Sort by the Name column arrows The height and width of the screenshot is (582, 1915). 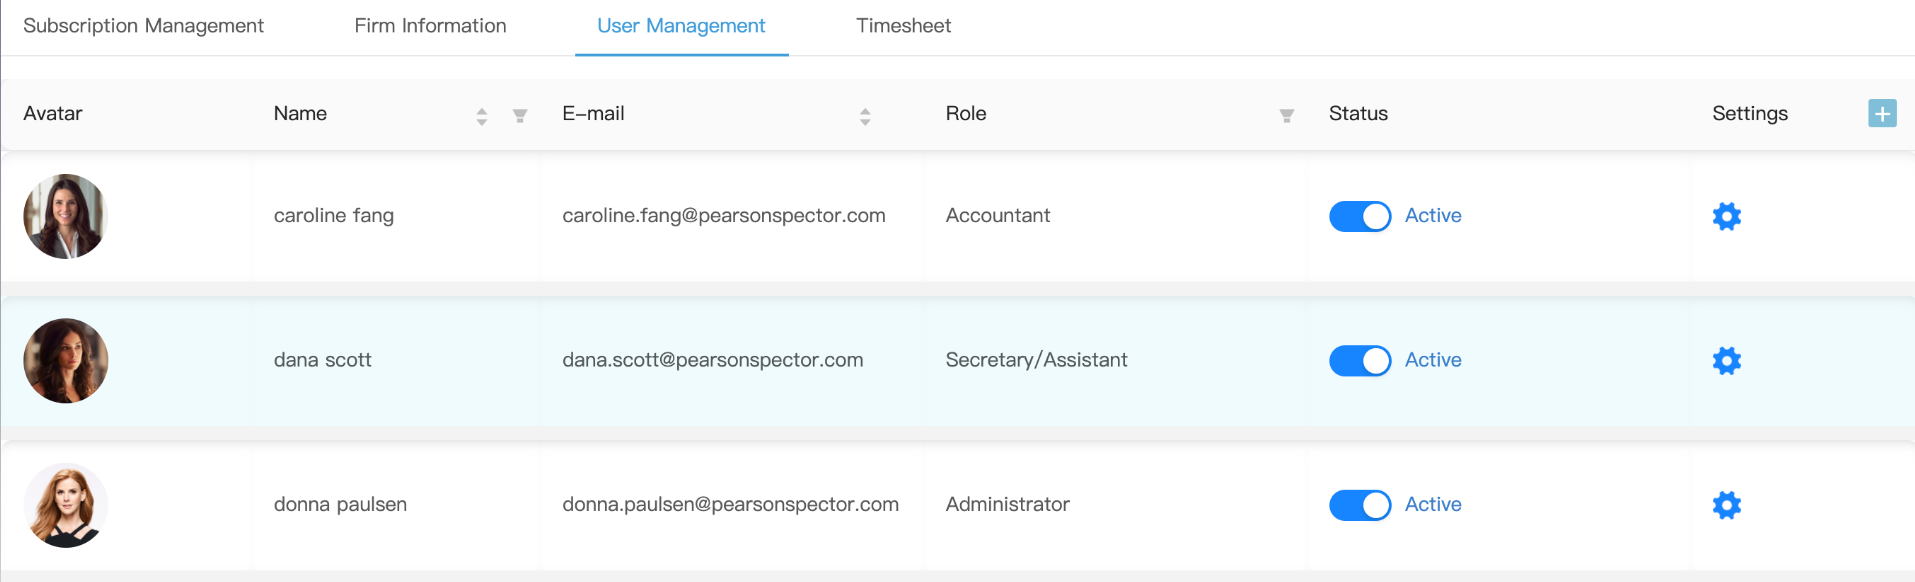pos(482,116)
